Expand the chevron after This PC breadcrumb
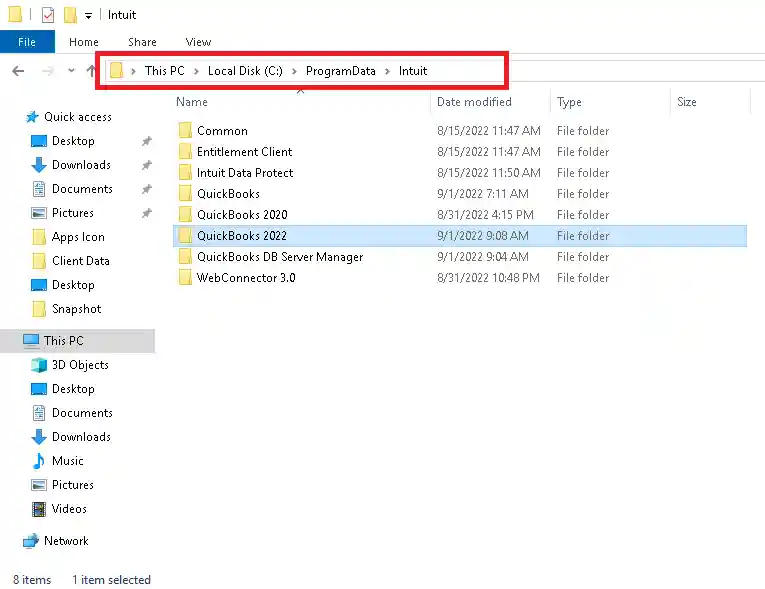The height and width of the screenshot is (589, 765). click(196, 71)
